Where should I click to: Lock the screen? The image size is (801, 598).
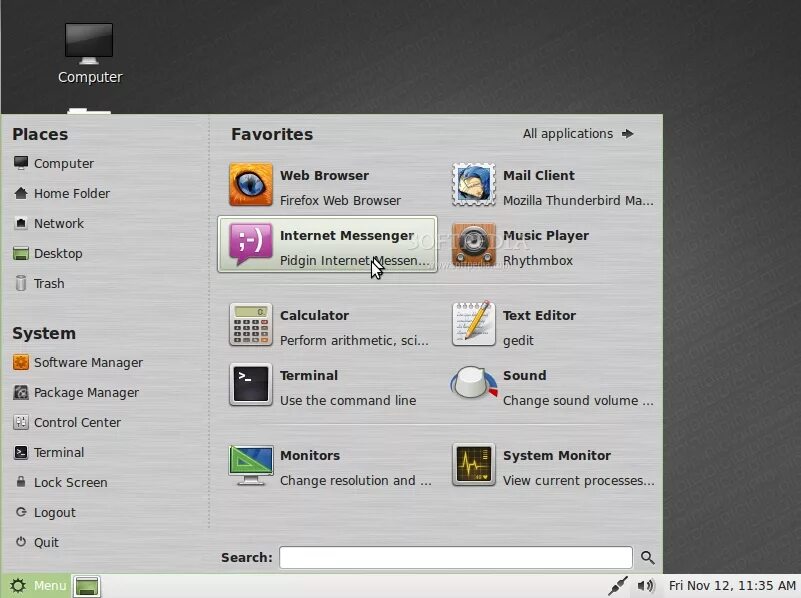coord(71,482)
